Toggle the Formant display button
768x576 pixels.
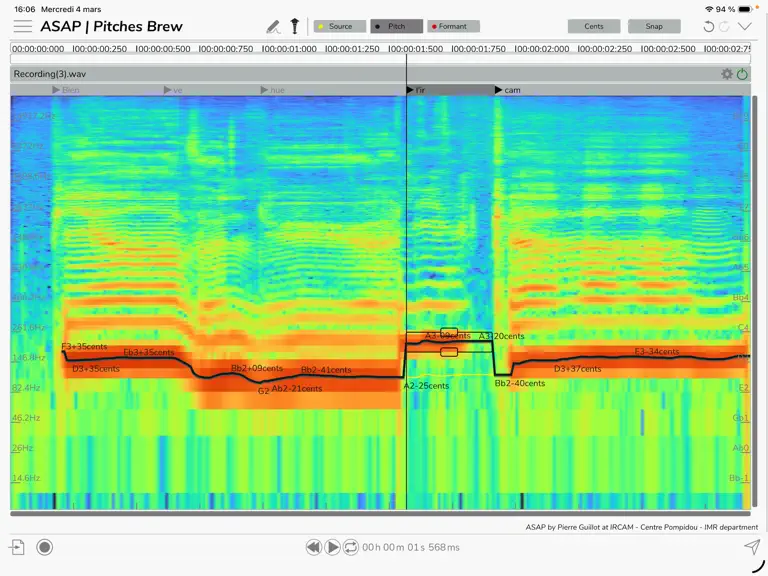pyautogui.click(x=453, y=26)
